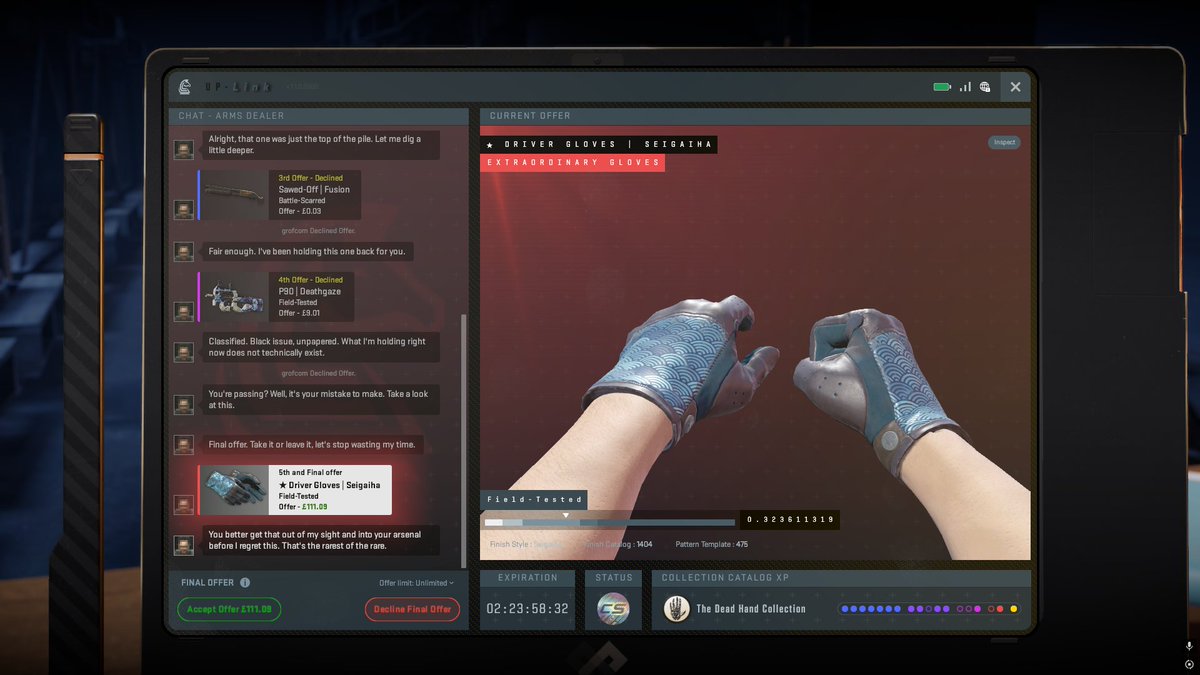The image size is (1200, 675).
Task: Inspect the Driver Gloves item
Action: coord(1005,142)
